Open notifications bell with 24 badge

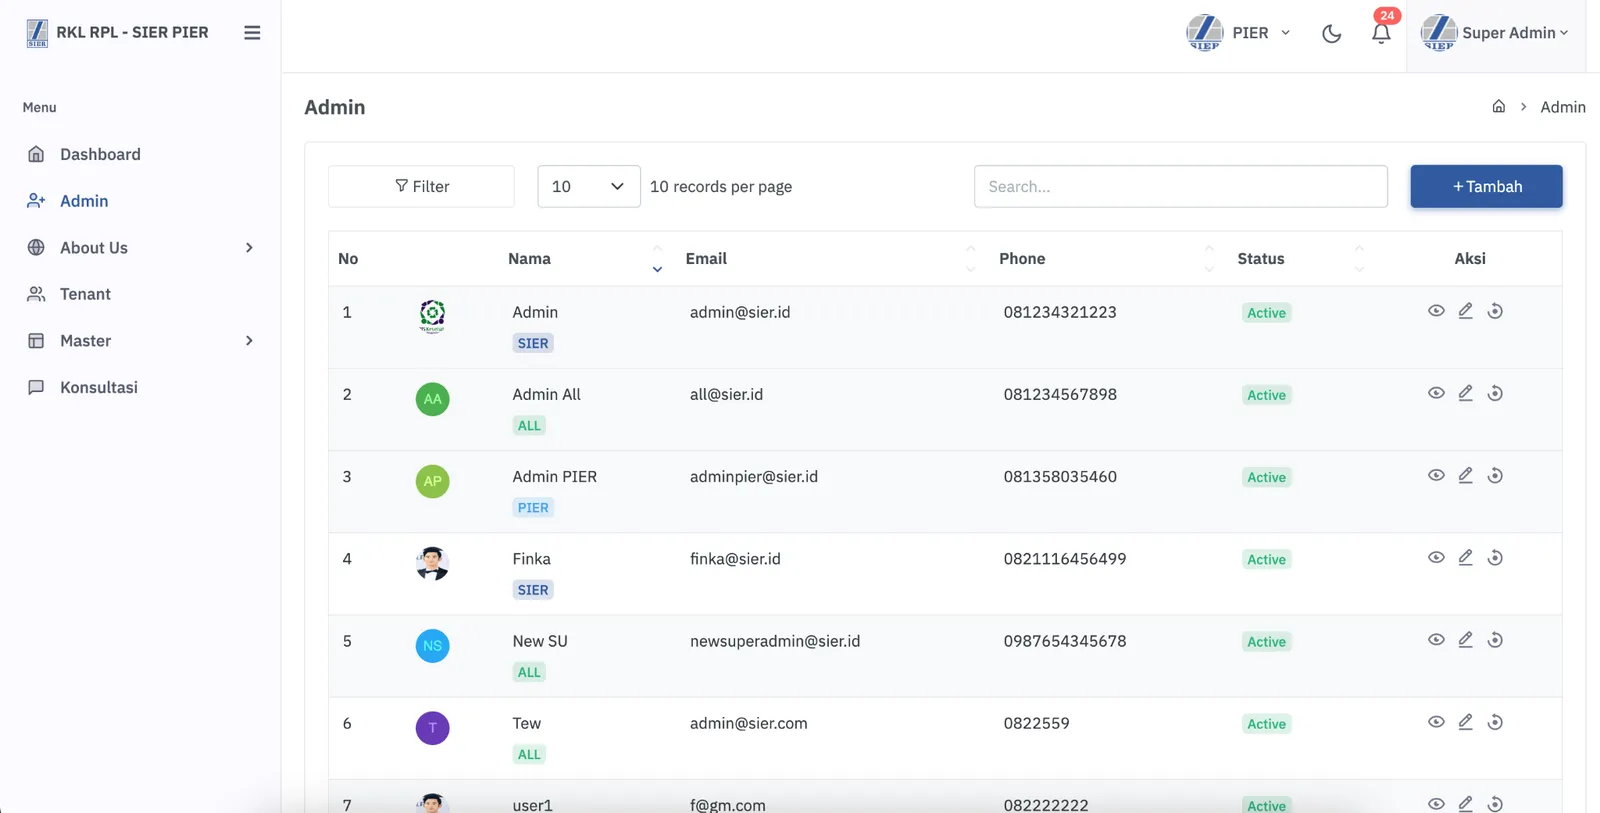[x=1381, y=32]
